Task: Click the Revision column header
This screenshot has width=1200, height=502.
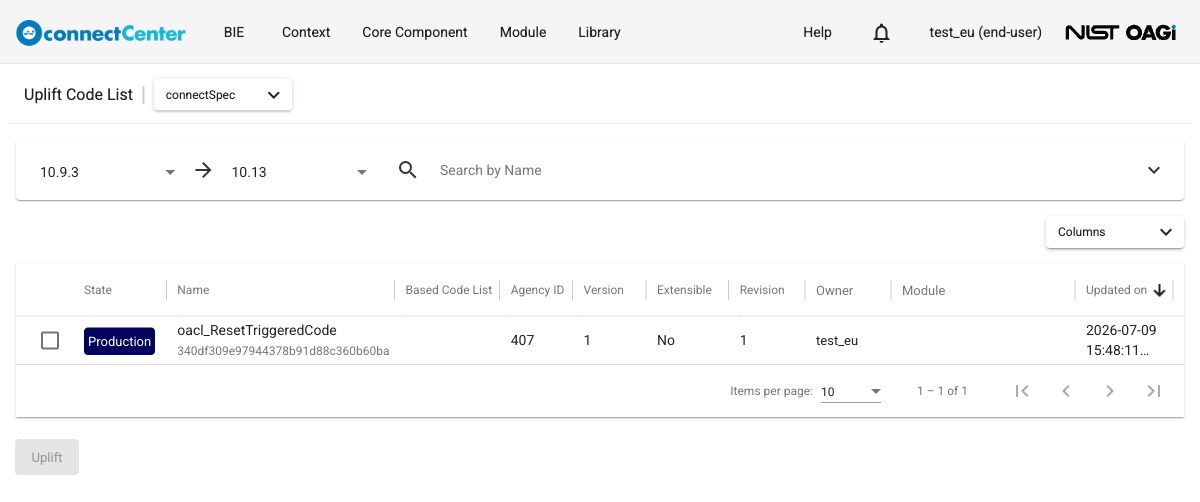Action: (762, 290)
